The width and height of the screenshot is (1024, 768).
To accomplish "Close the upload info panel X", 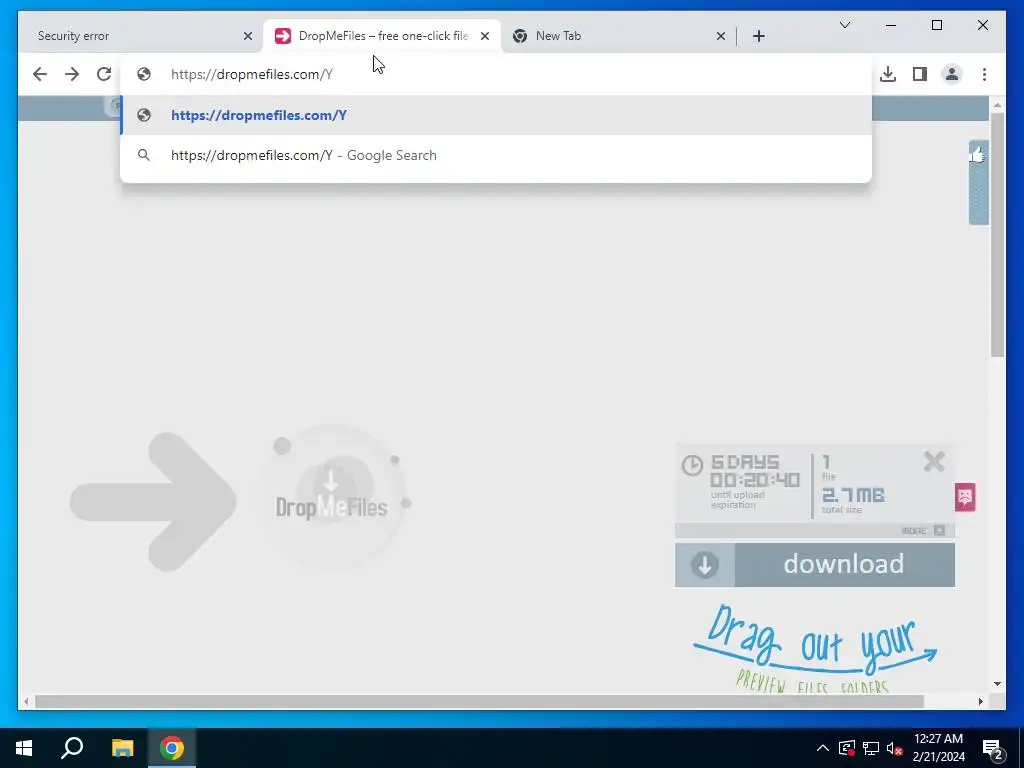I will [934, 462].
